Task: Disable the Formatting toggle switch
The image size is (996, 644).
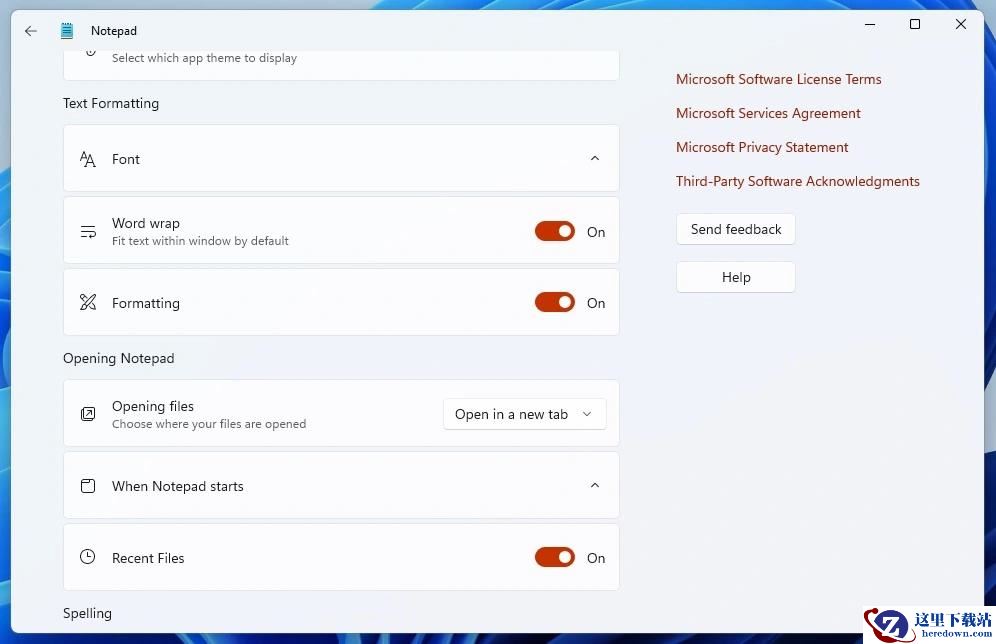Action: pyautogui.click(x=555, y=302)
